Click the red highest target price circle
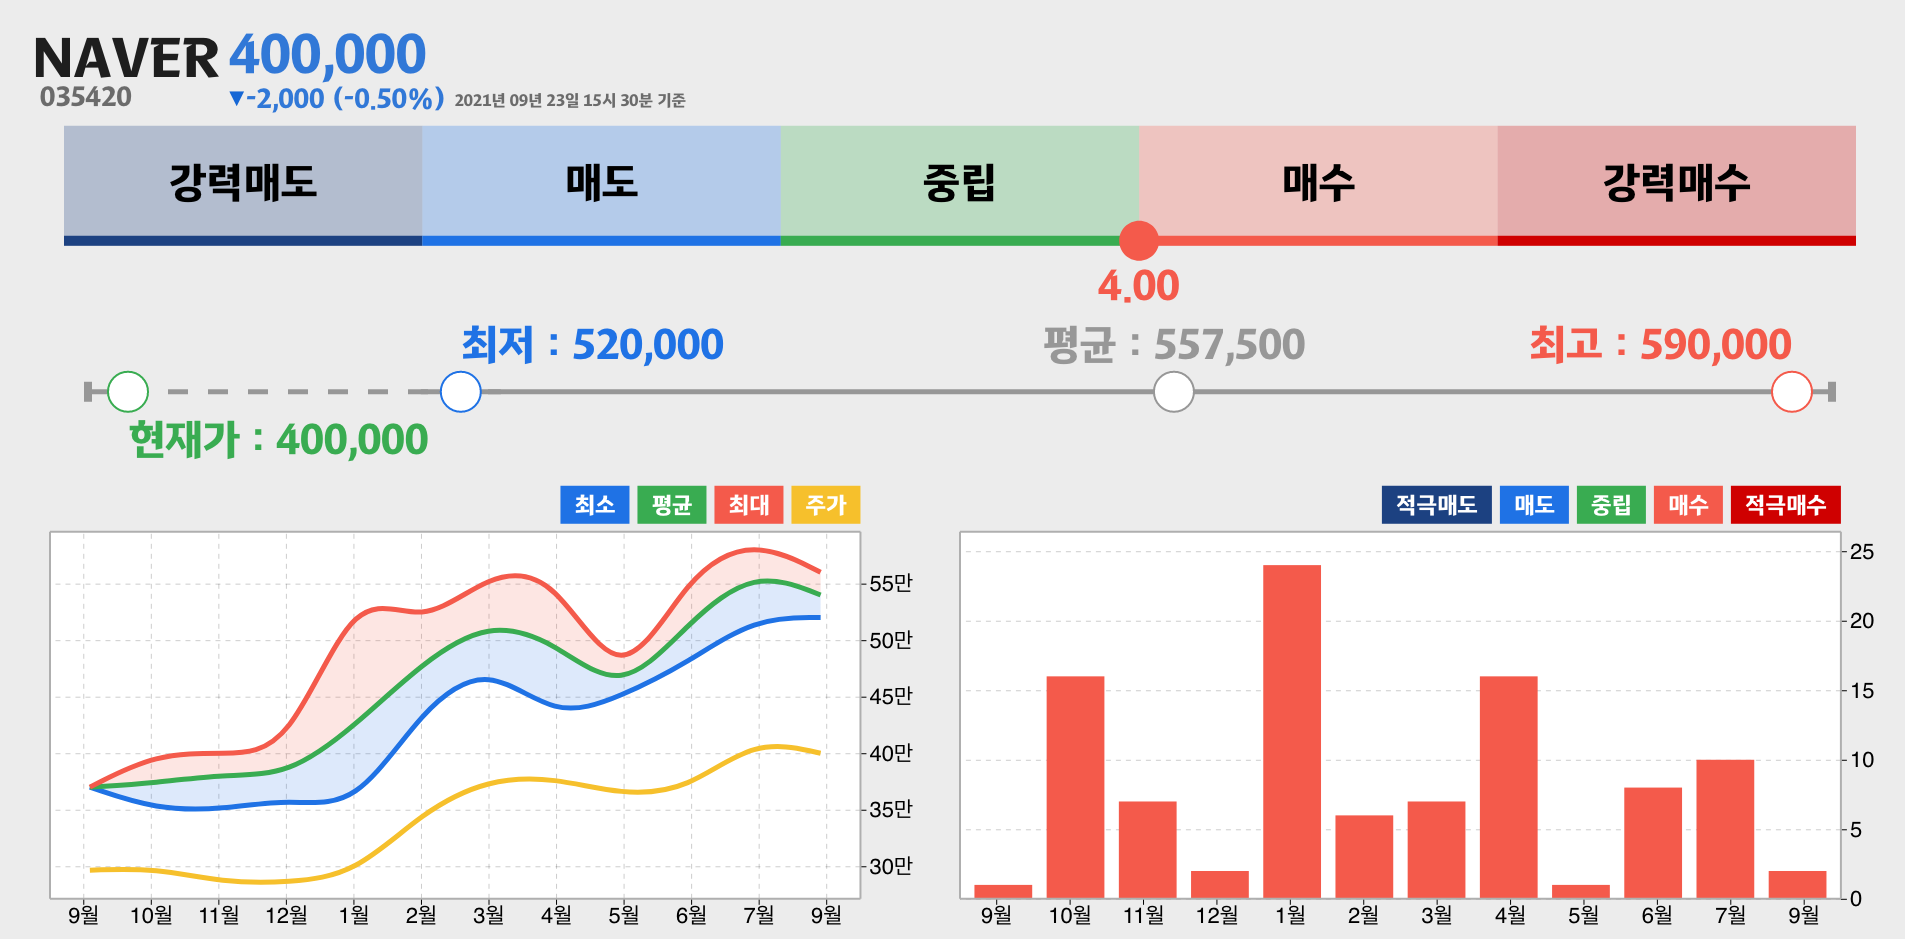Screen dimensions: 1920x939 coord(1792,392)
